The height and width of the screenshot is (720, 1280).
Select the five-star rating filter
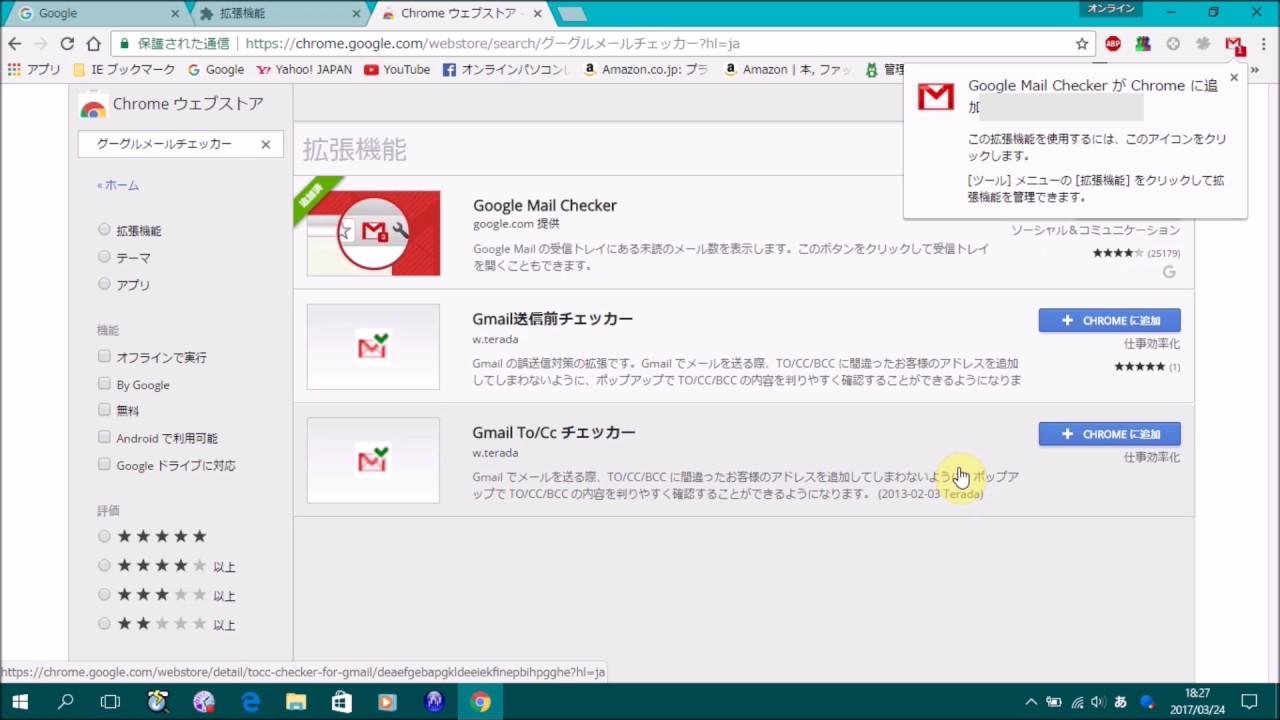point(104,536)
